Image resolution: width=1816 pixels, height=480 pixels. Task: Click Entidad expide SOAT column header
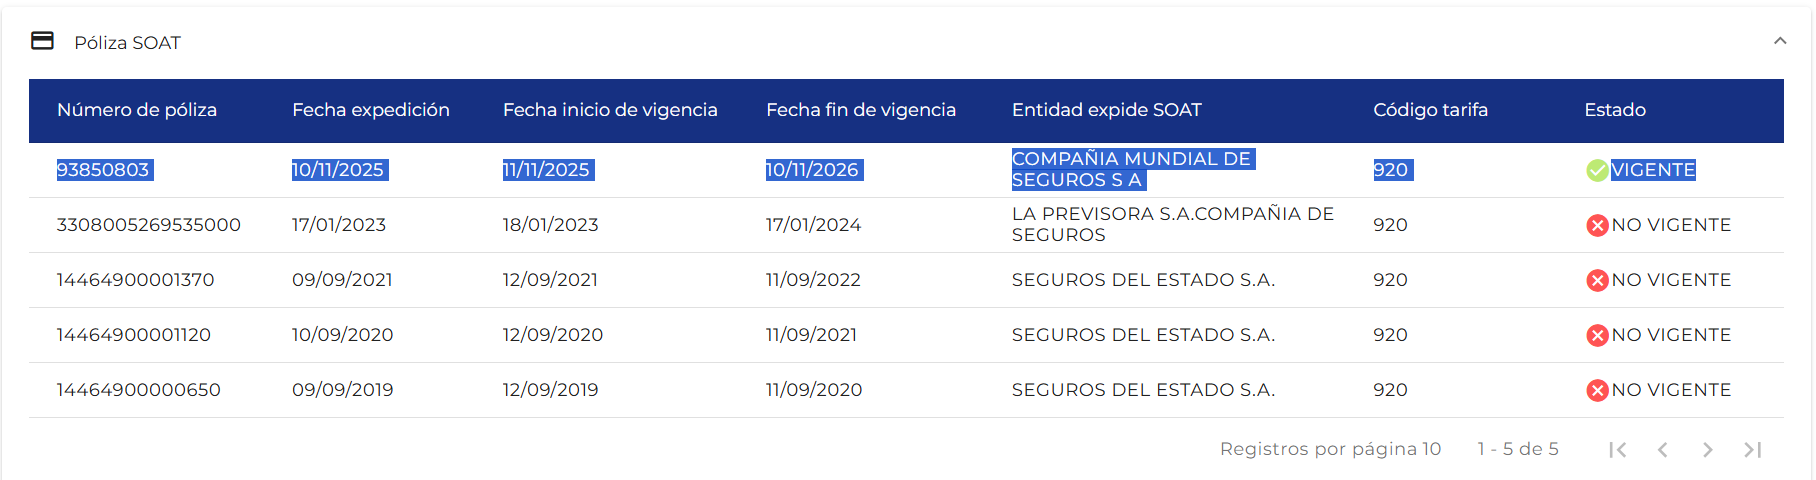tap(1106, 110)
